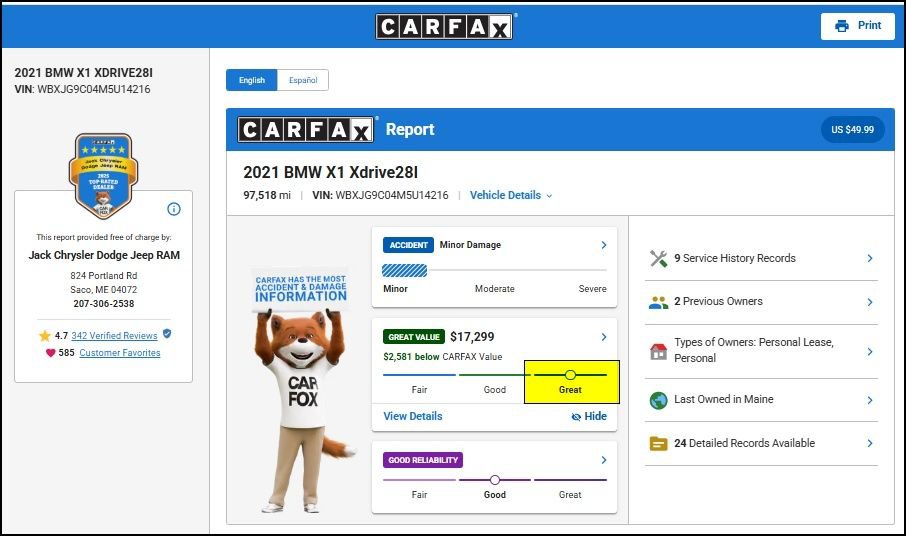Screen dimensions: 906x536
Task: Click the sidebar VIN WBXJG9C04M5U14216
Action: click(82, 90)
